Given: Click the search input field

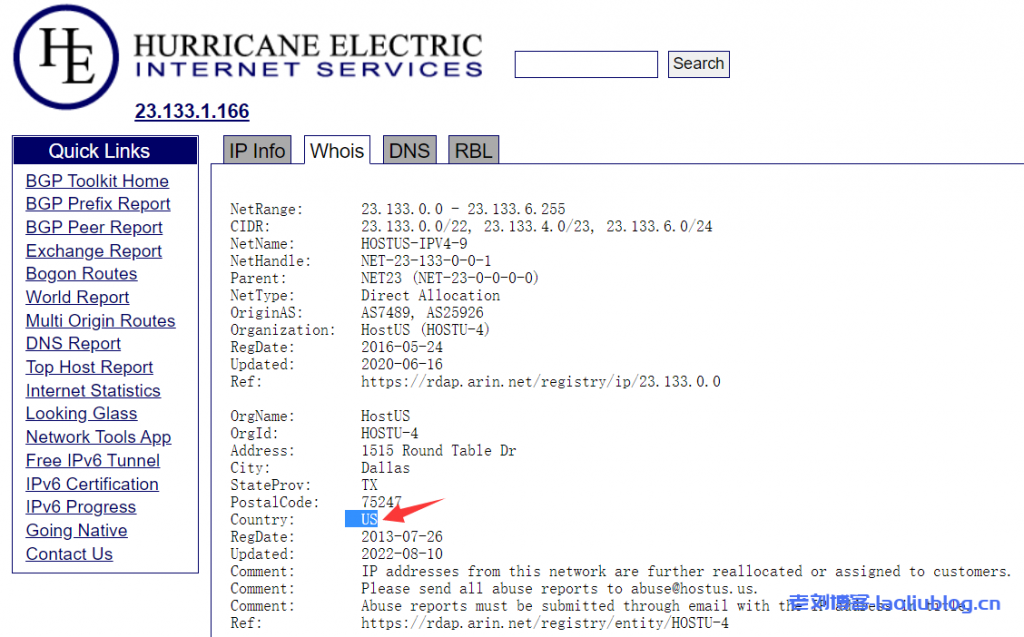Looking at the screenshot, I should pos(585,64).
